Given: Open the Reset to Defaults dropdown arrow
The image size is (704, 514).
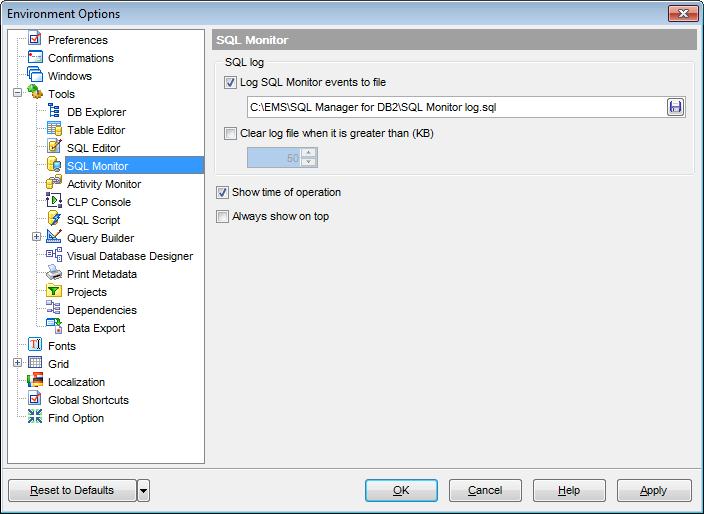Looking at the screenshot, I should 143,490.
